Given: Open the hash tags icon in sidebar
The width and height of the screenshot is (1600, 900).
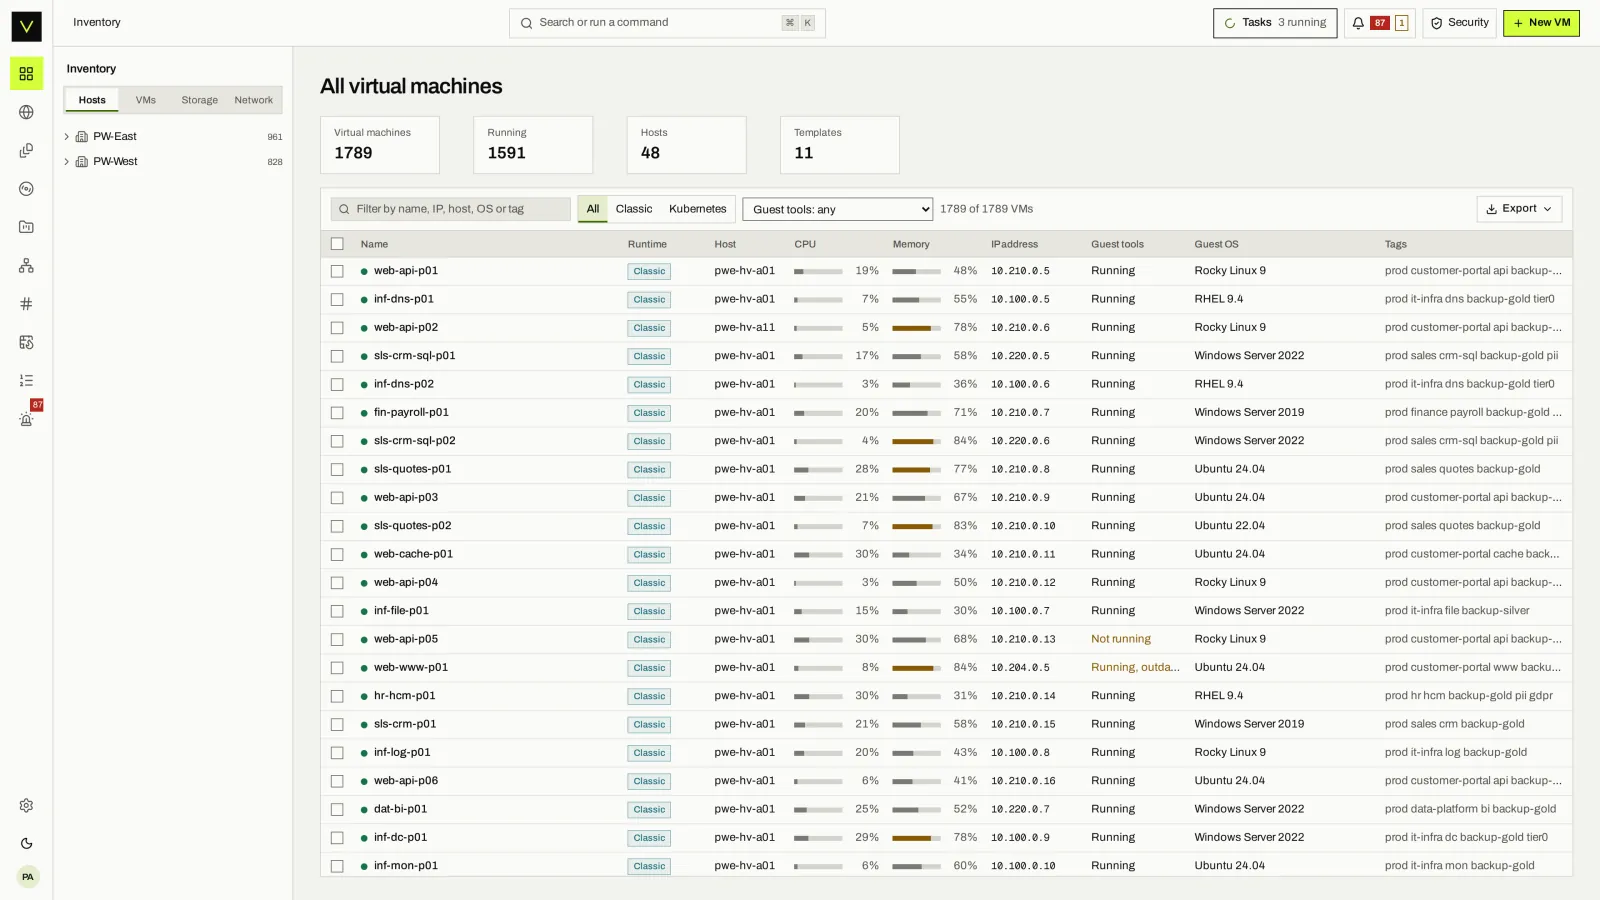Looking at the screenshot, I should point(26,304).
